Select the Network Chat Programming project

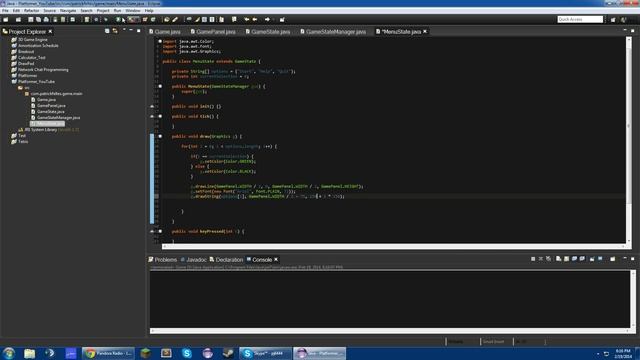(x=43, y=70)
